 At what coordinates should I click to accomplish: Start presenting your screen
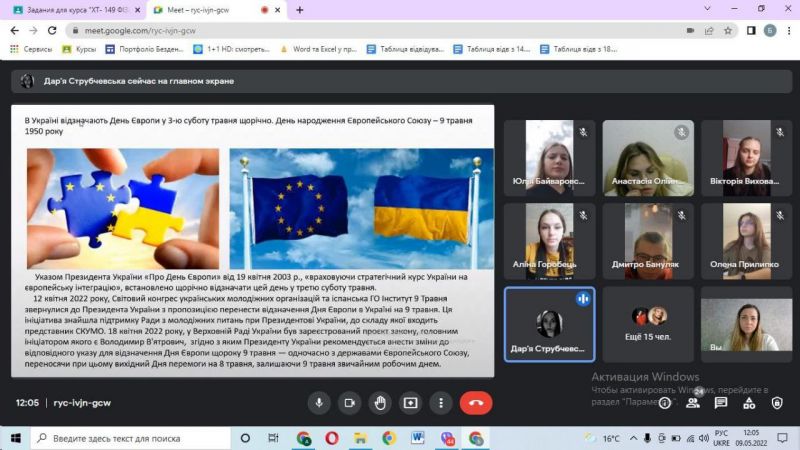[x=411, y=403]
